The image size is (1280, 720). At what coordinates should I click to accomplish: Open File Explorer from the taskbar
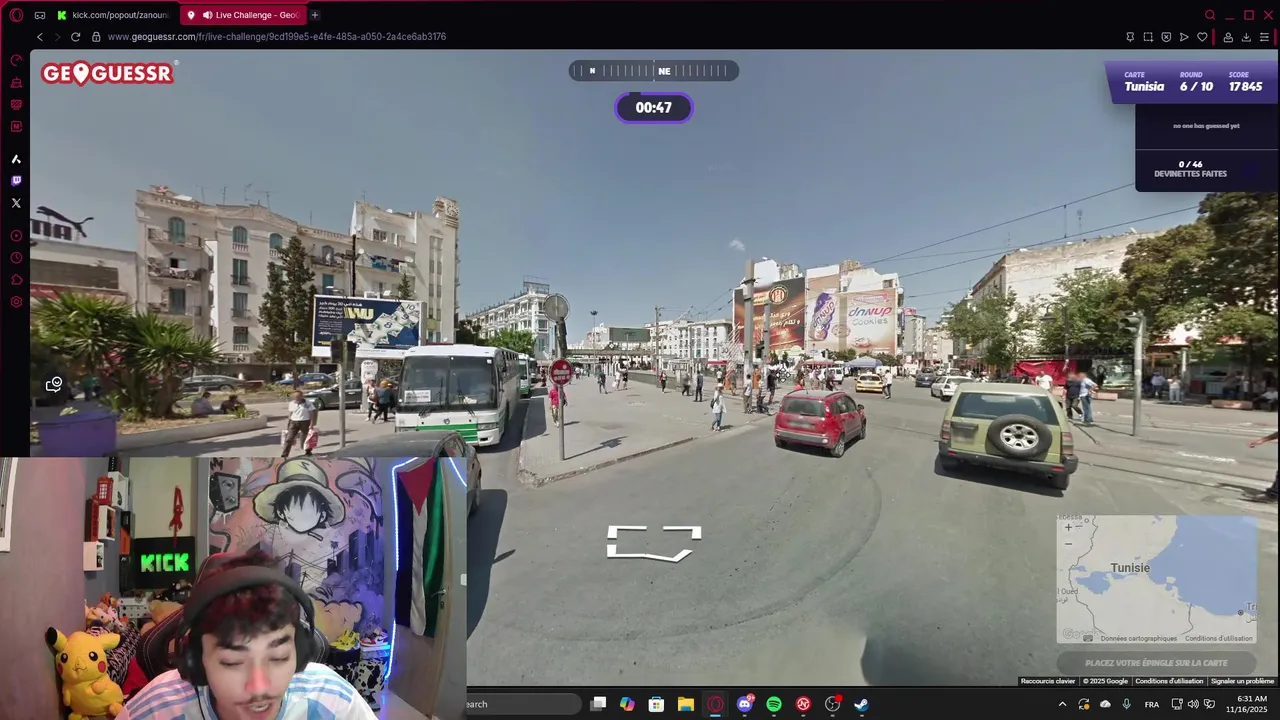pos(685,704)
